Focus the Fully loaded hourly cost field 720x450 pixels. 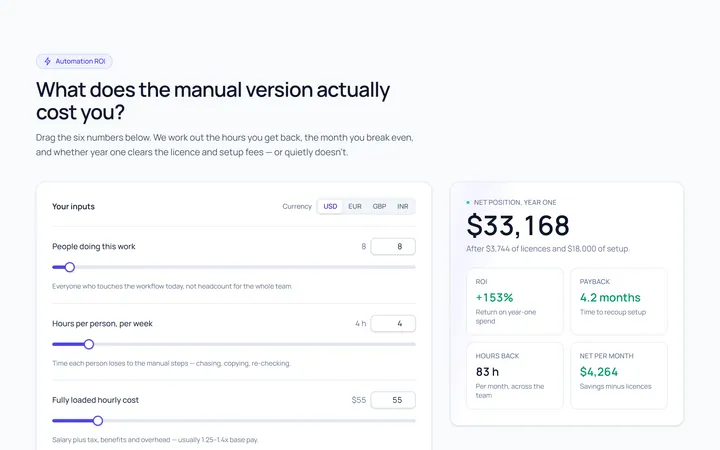click(393, 400)
